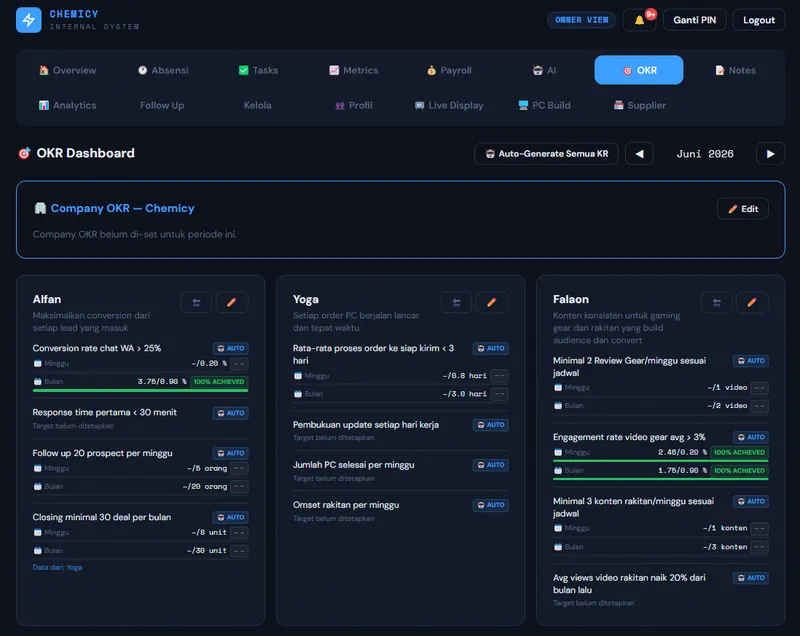Image resolution: width=800 pixels, height=636 pixels.
Task: Edit the Company OKR
Action: (x=743, y=209)
